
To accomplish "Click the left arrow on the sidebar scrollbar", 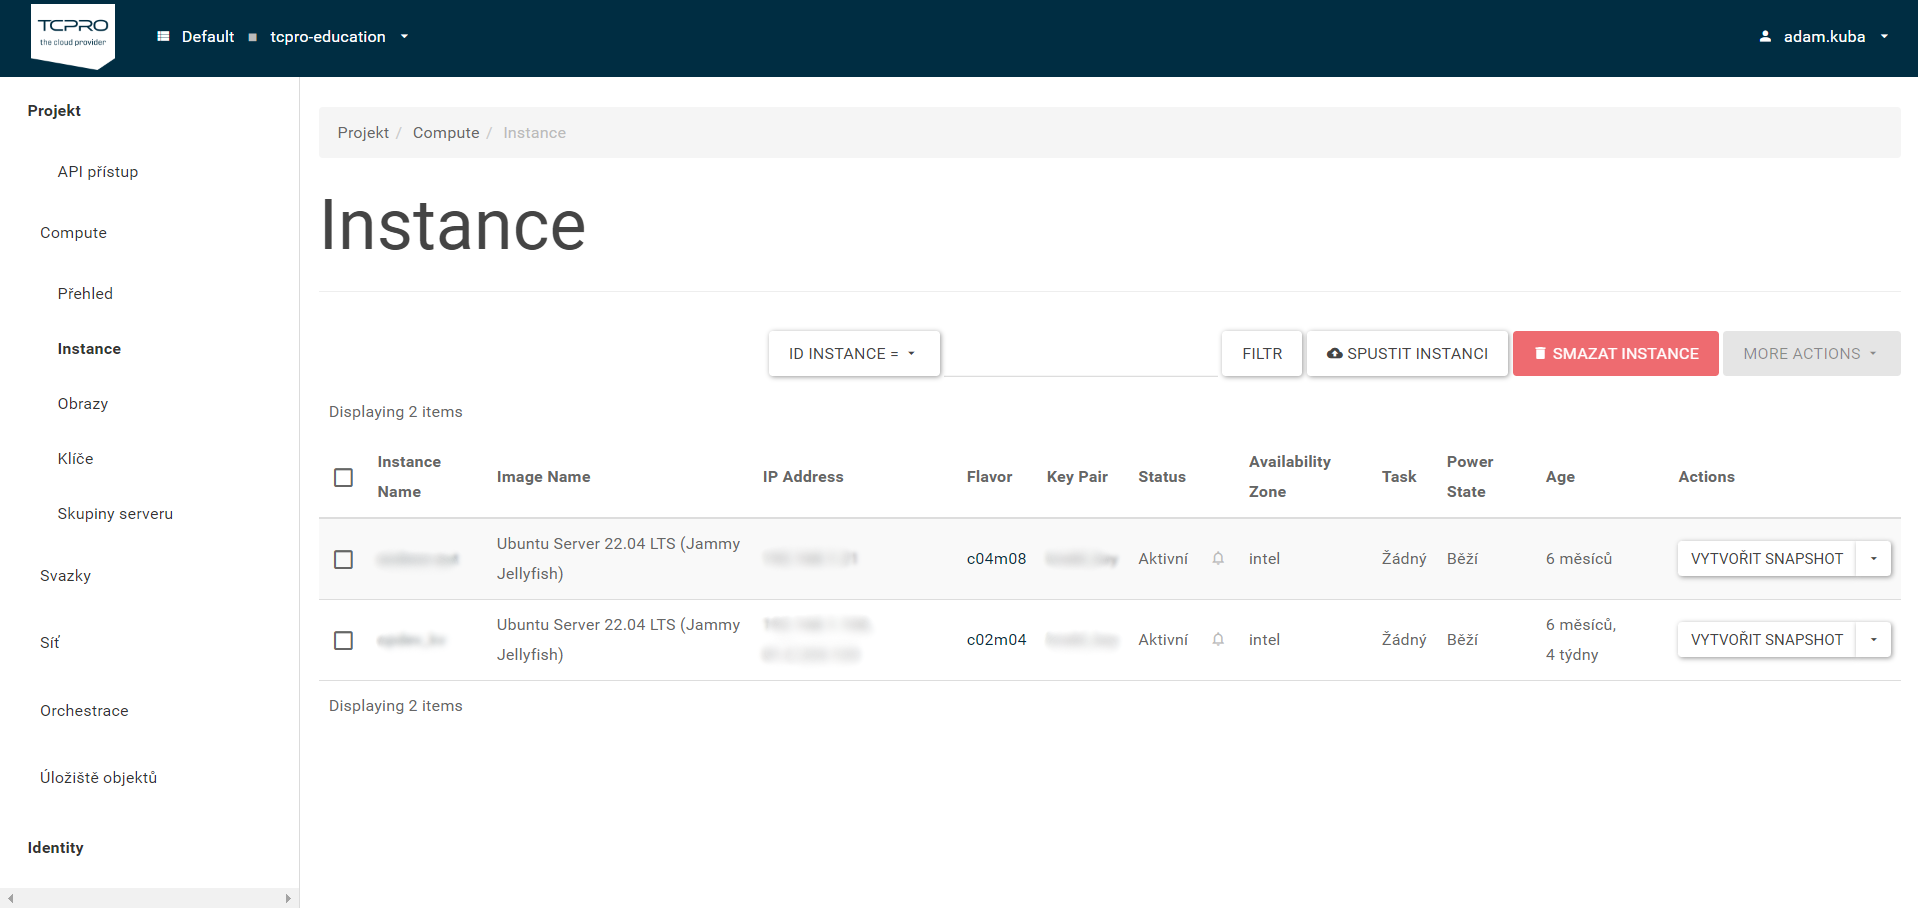I will [10, 898].
